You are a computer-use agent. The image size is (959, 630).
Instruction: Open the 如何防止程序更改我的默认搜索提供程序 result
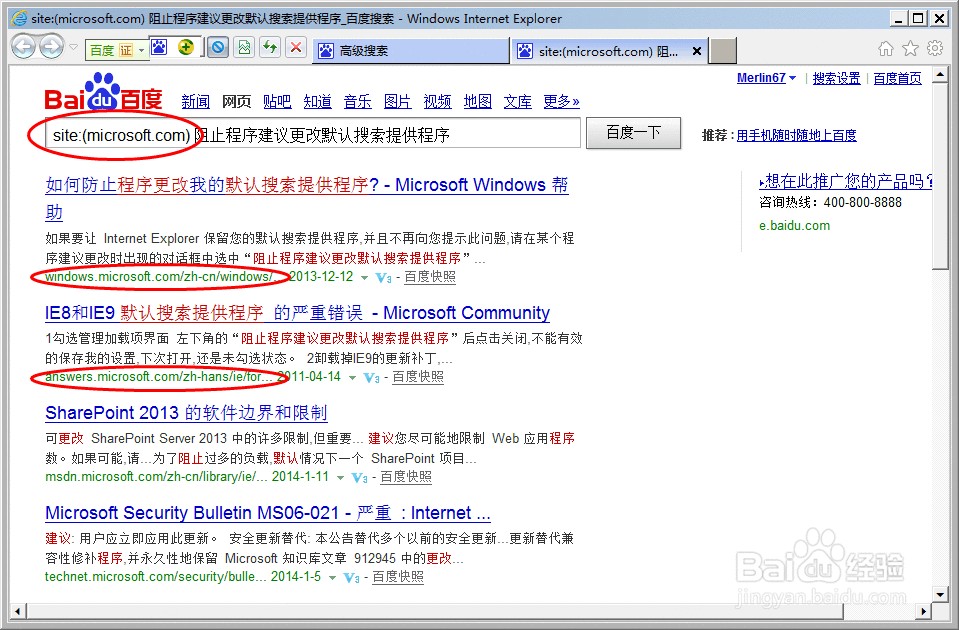click(306, 198)
